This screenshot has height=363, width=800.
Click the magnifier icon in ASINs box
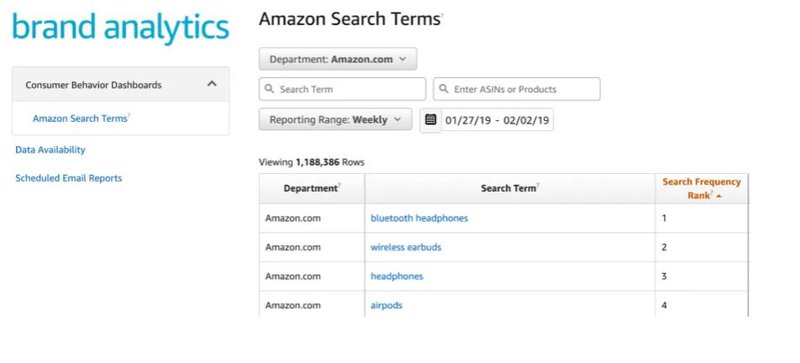coord(444,89)
